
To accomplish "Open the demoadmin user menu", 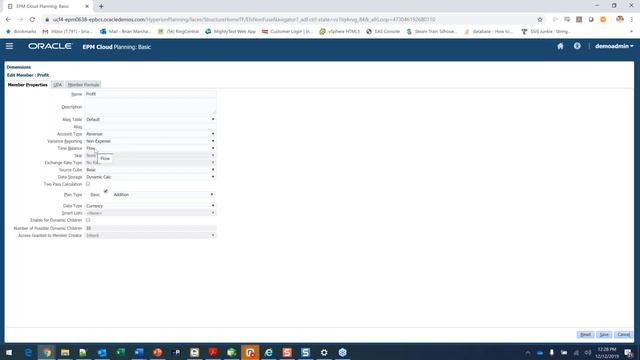I will click(614, 46).
